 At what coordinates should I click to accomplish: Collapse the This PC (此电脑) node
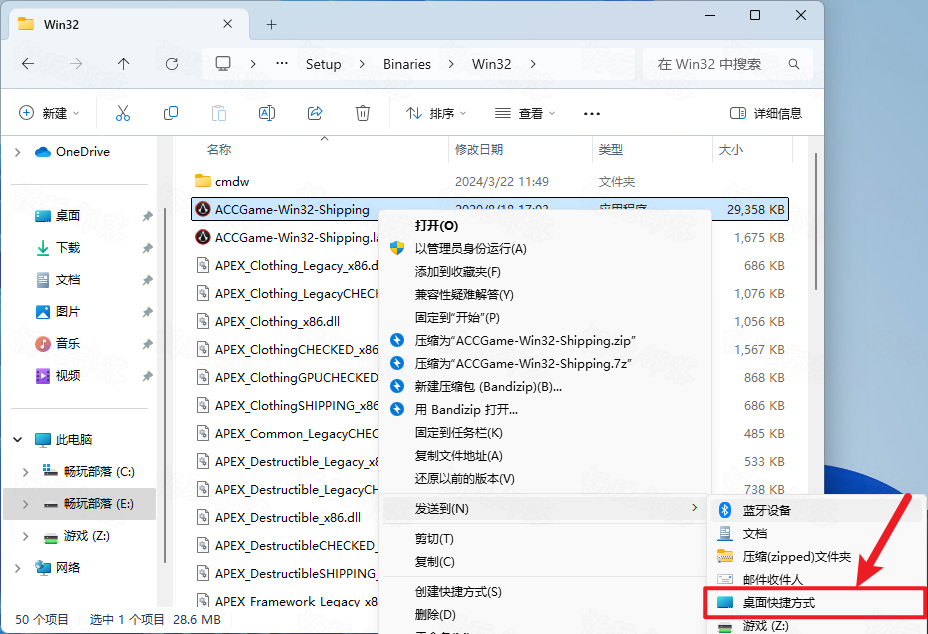pos(18,440)
